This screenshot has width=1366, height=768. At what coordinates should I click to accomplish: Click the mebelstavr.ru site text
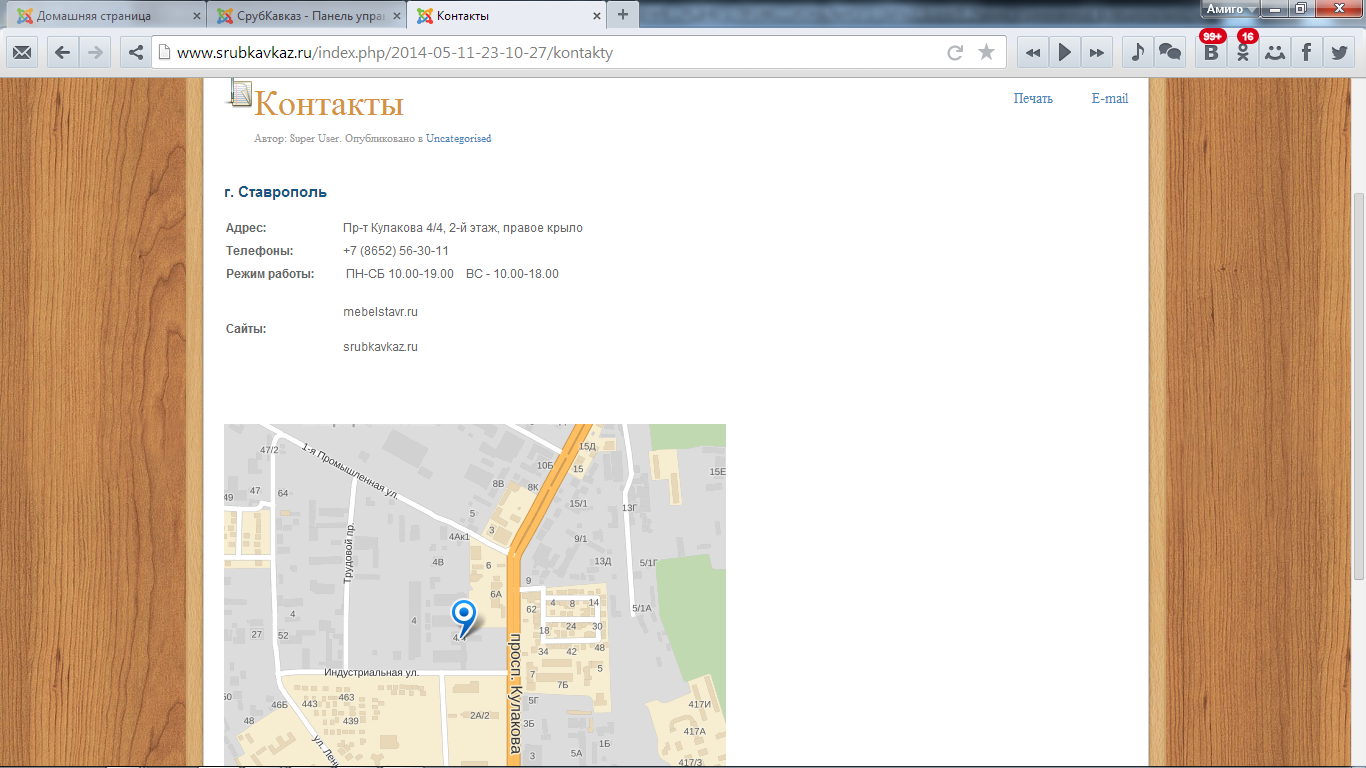380,312
